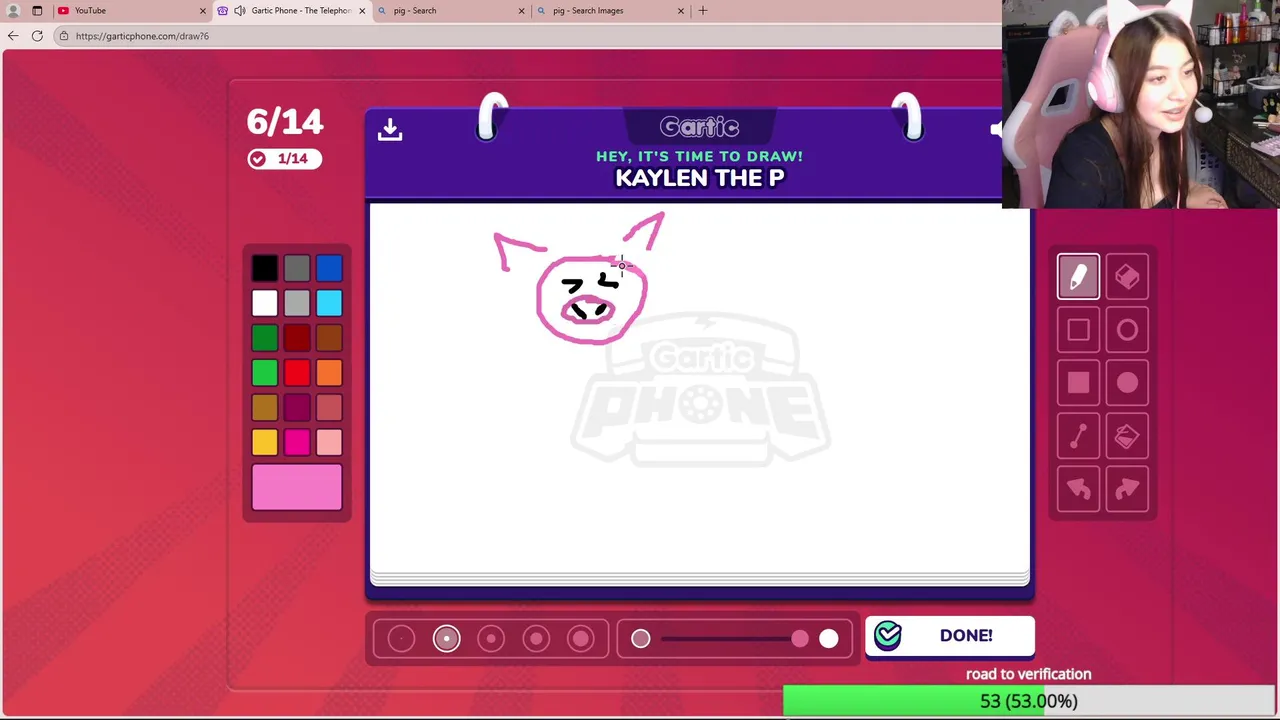The image size is (1280, 720).
Task: Select the empty rectangle shape tool
Action: (1078, 330)
